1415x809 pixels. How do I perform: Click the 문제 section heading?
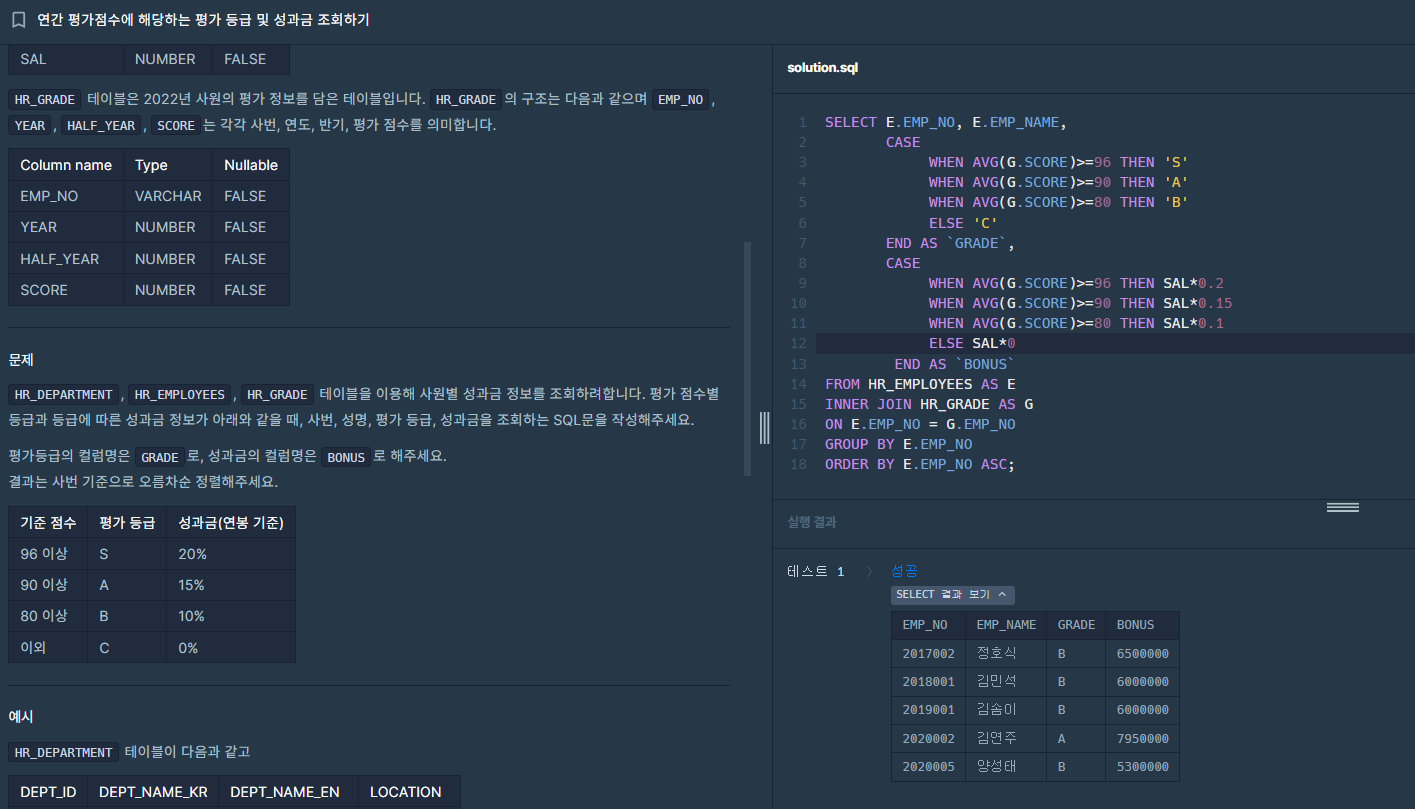tap(21, 359)
